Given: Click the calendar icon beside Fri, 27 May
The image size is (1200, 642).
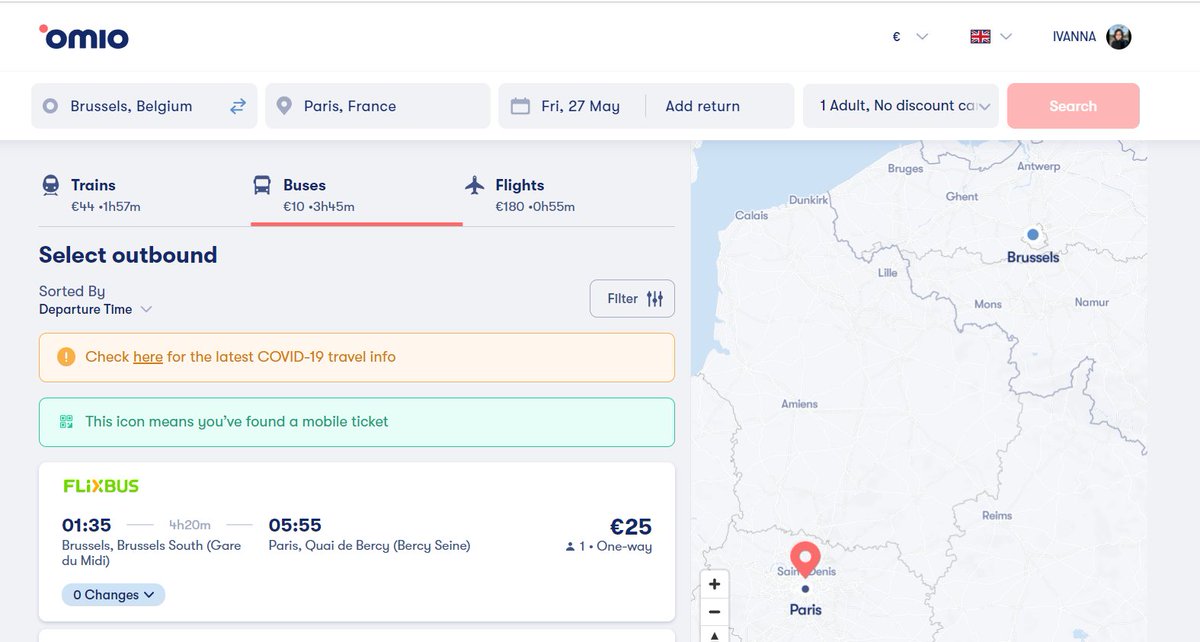Looking at the screenshot, I should 520,106.
